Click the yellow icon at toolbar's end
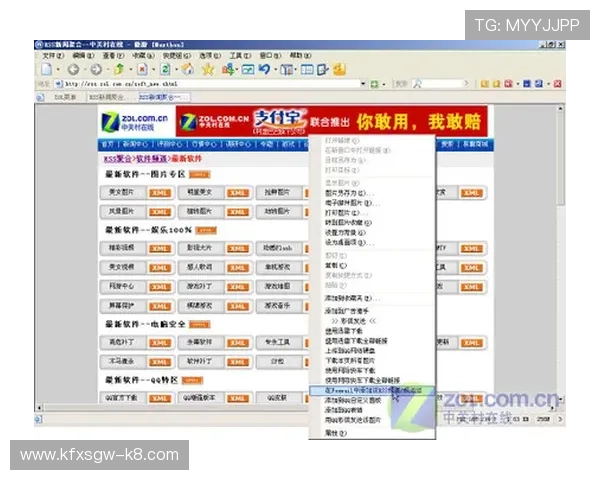Viewport: 600px width, 480px height. tap(339, 69)
